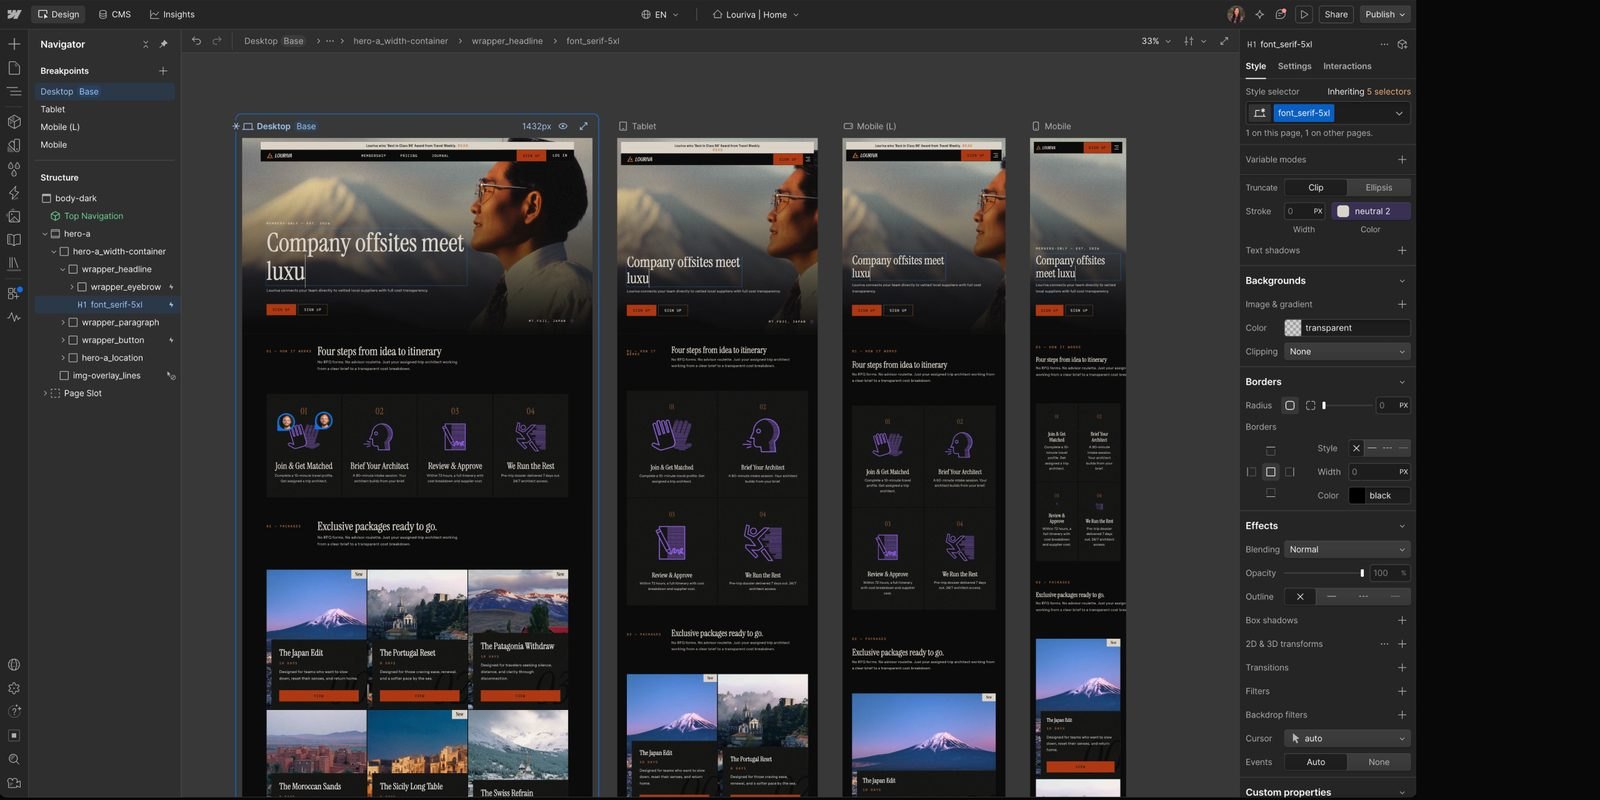Set Events to None
This screenshot has width=1600, height=800.
point(1379,762)
